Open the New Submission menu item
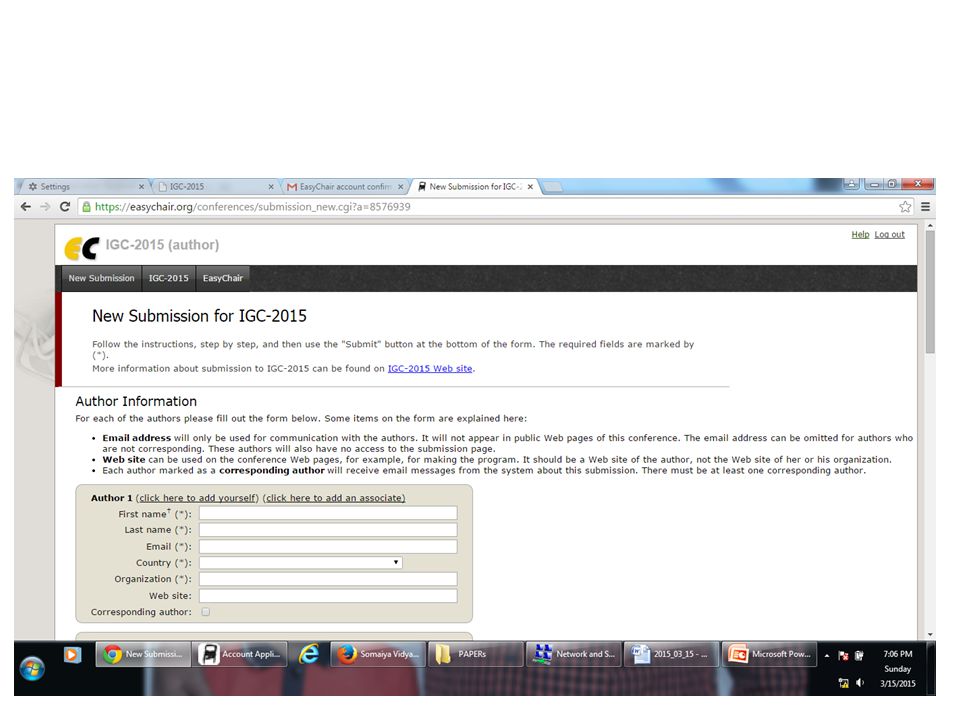Screen dimensions: 960x720 [102, 278]
